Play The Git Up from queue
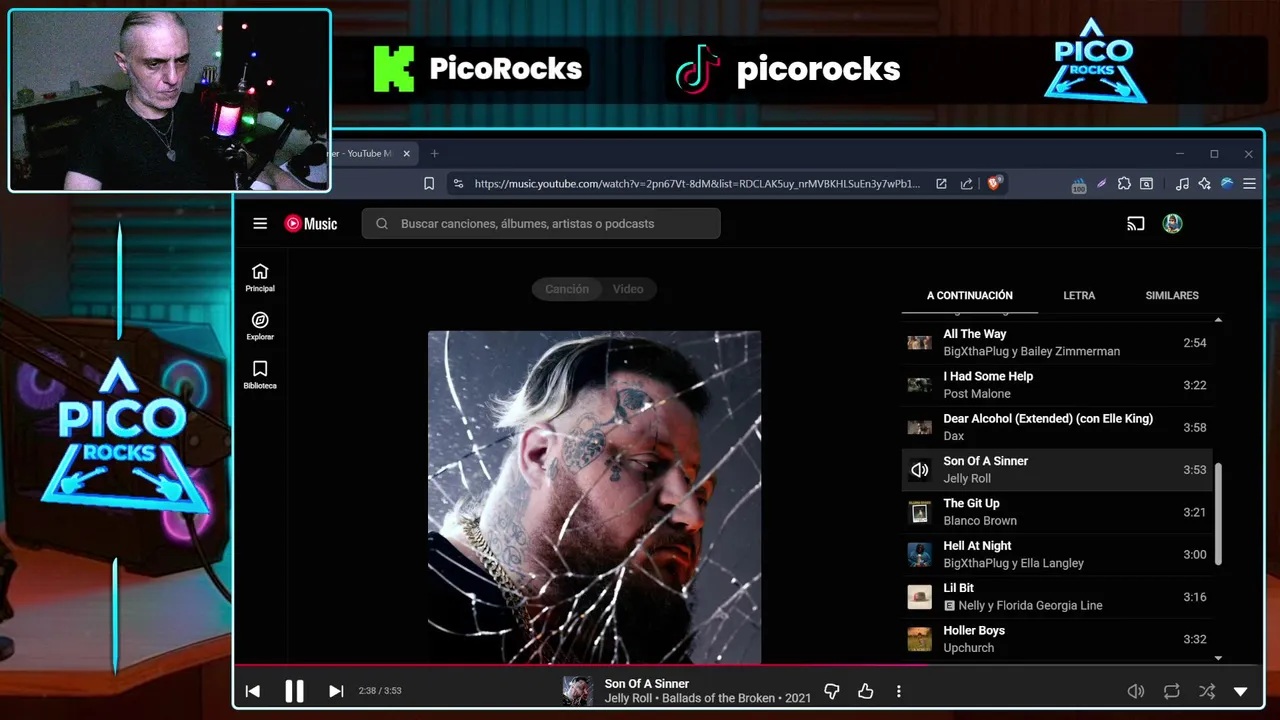Screen dimensions: 1280x720 pyautogui.click(x=1057, y=512)
